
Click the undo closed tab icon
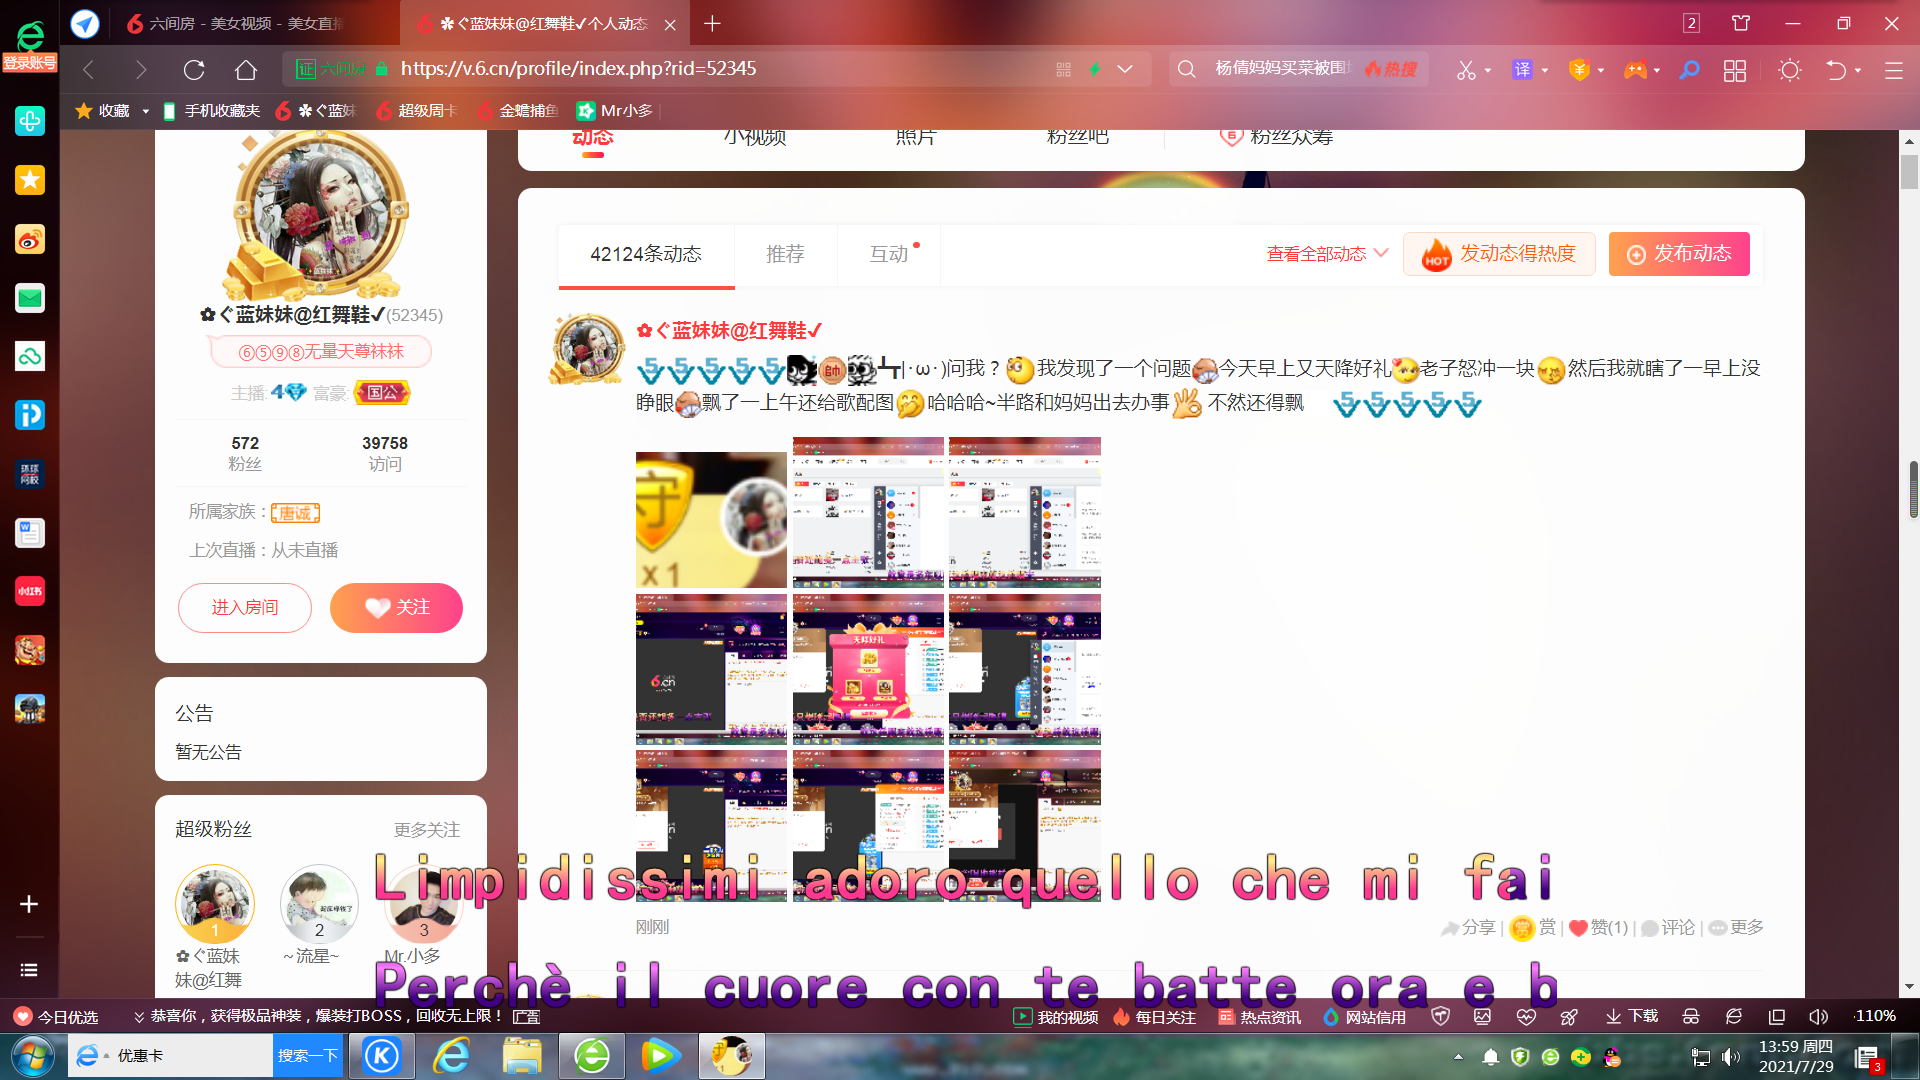1836,70
